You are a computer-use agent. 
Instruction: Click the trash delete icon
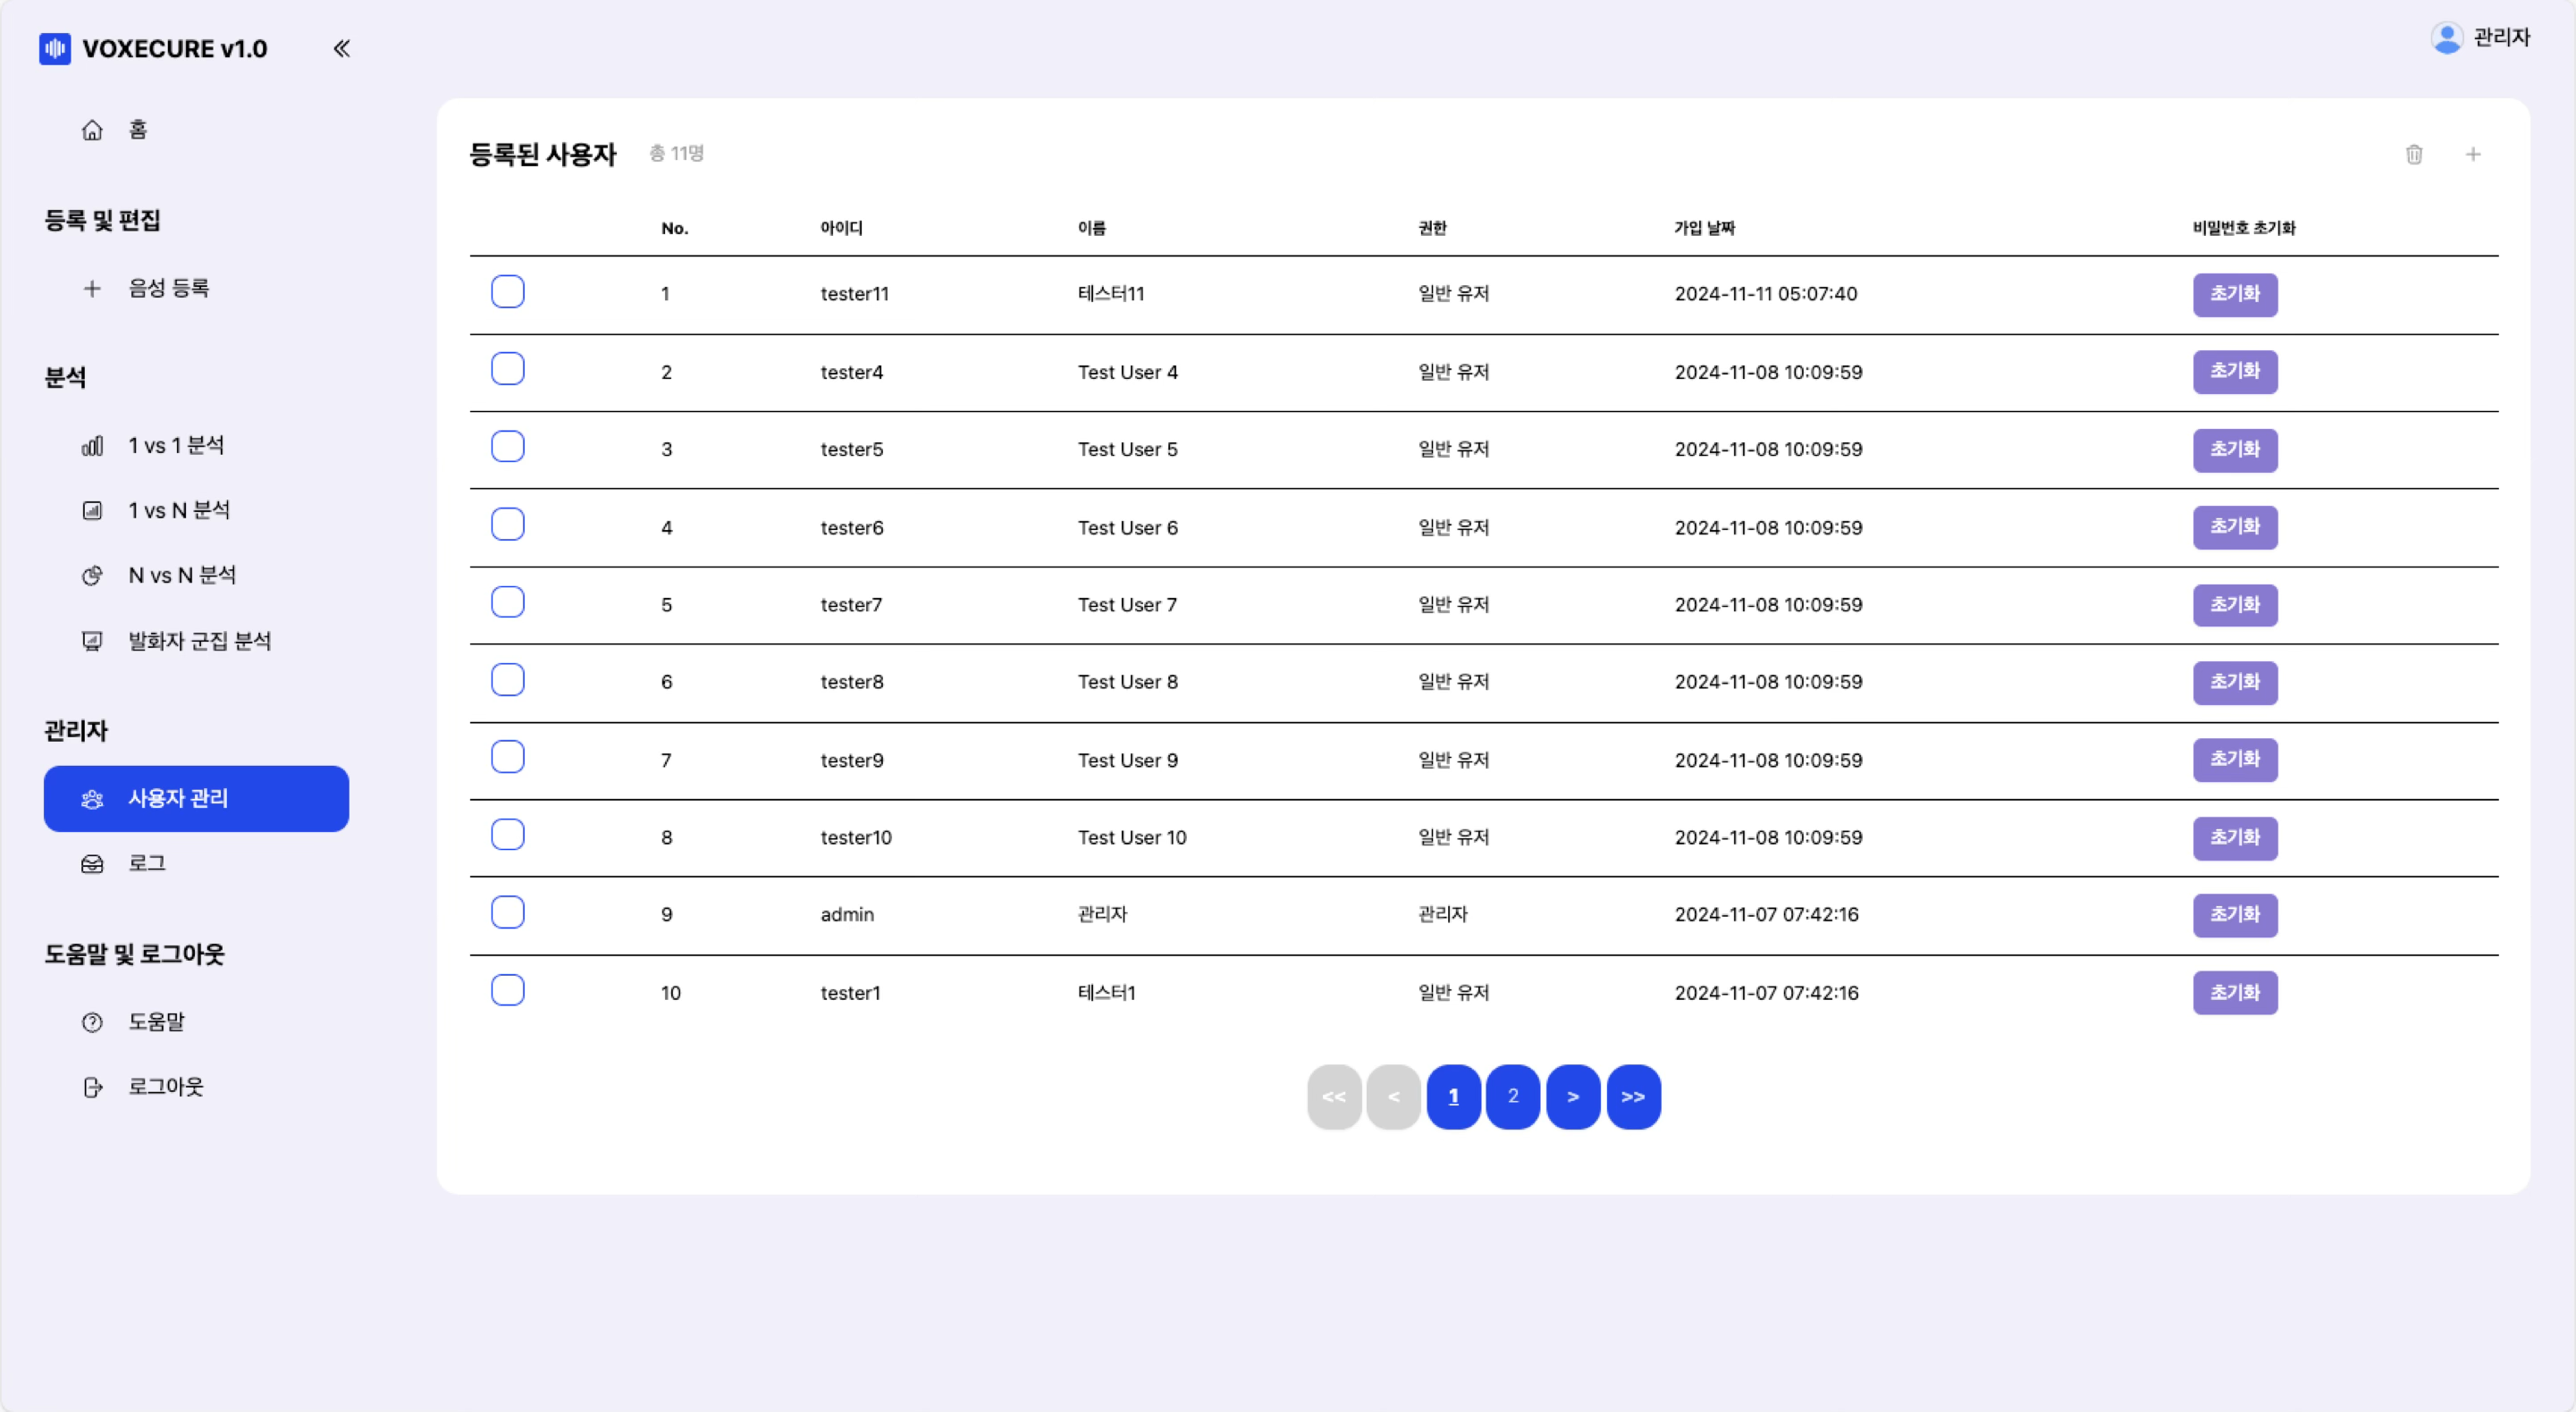(2413, 154)
